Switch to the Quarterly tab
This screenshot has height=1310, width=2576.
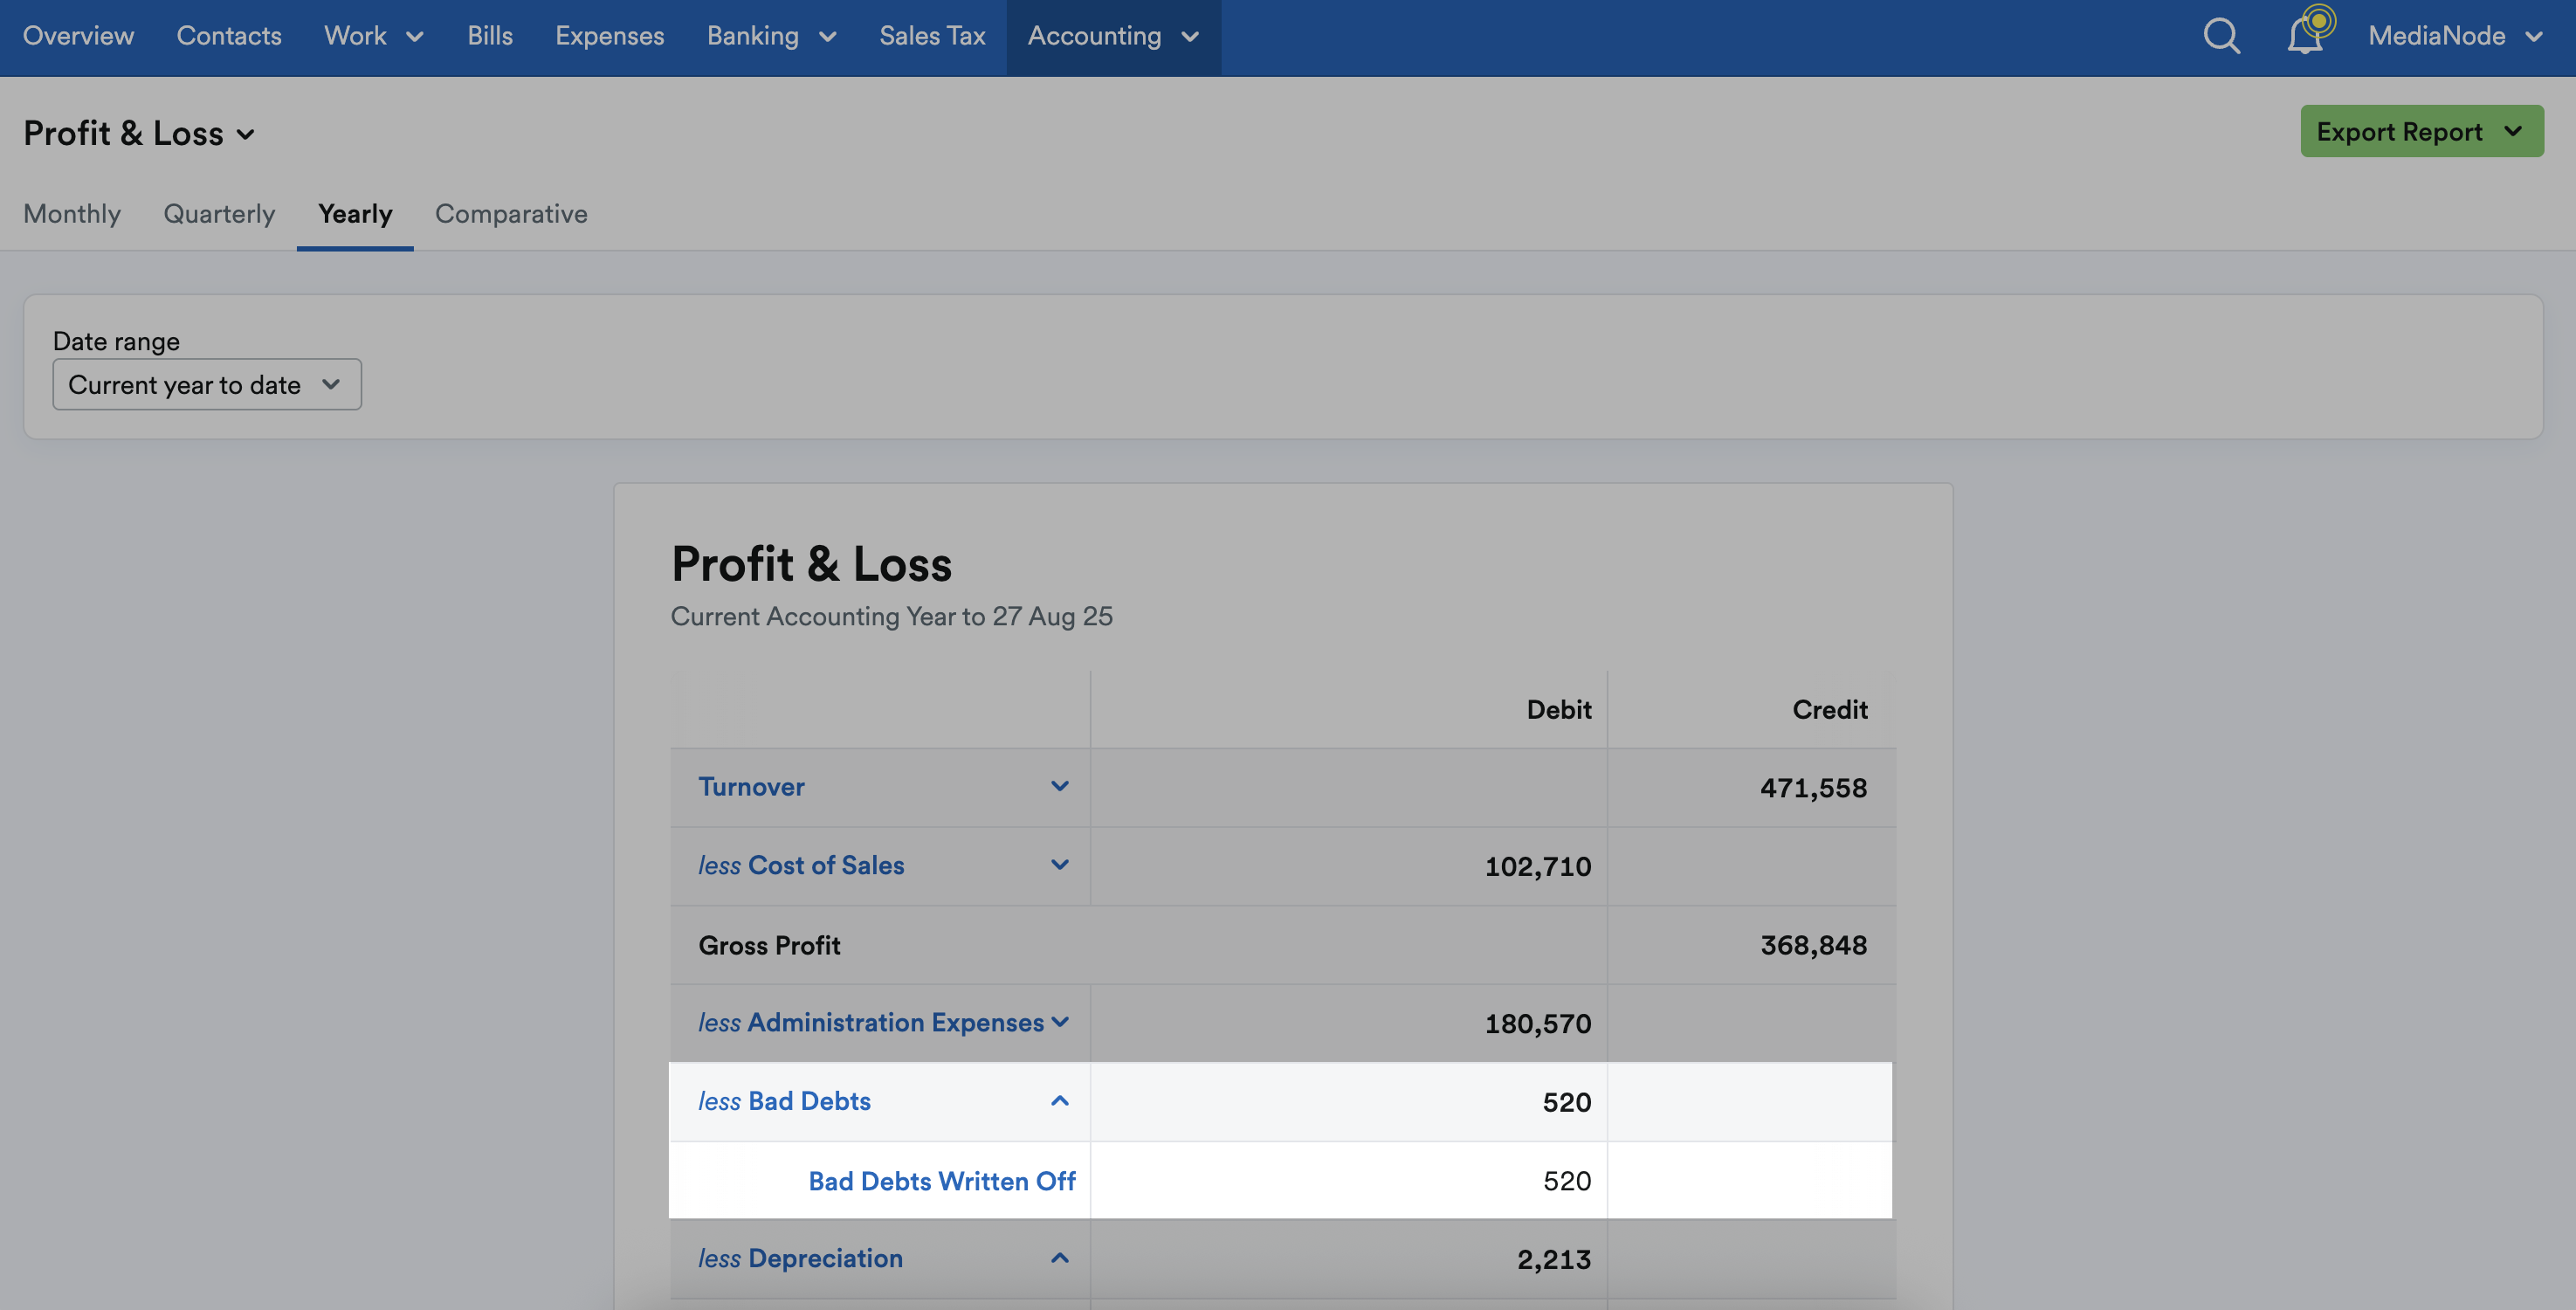219,213
